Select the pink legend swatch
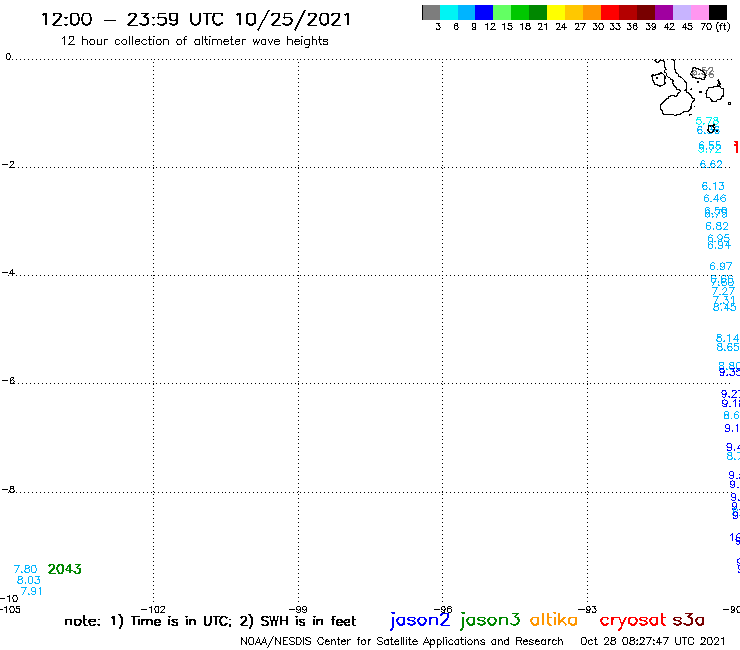This screenshot has width=740, height=650. point(700,12)
